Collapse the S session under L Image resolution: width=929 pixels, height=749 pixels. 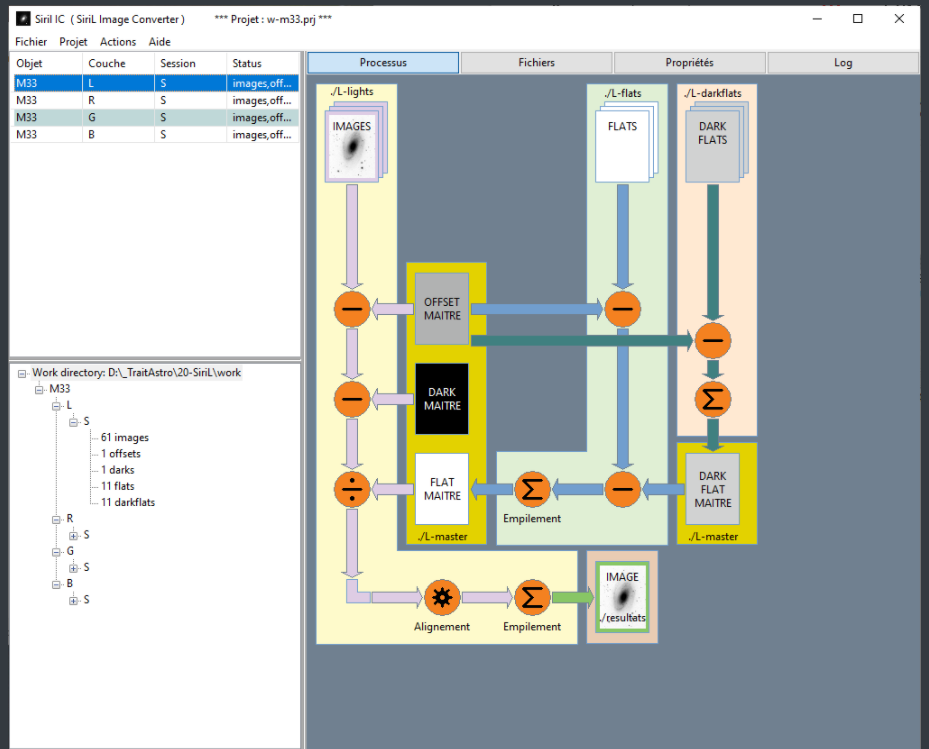[x=73, y=422]
